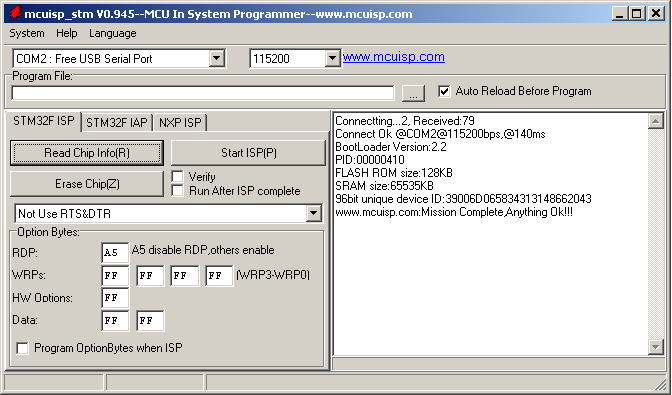Click the '96bit unique device ID' log line
Screen dimensions: 672x395
point(463,199)
